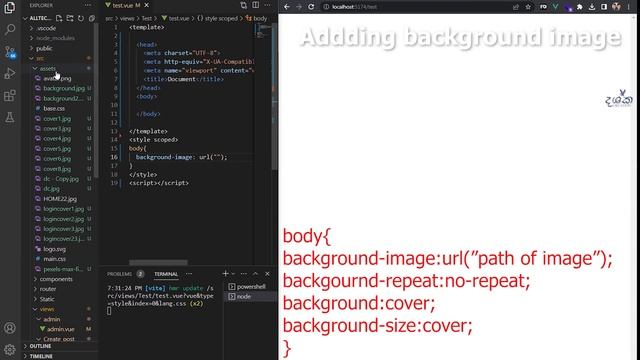Create a new terminal with plus

point(225,273)
